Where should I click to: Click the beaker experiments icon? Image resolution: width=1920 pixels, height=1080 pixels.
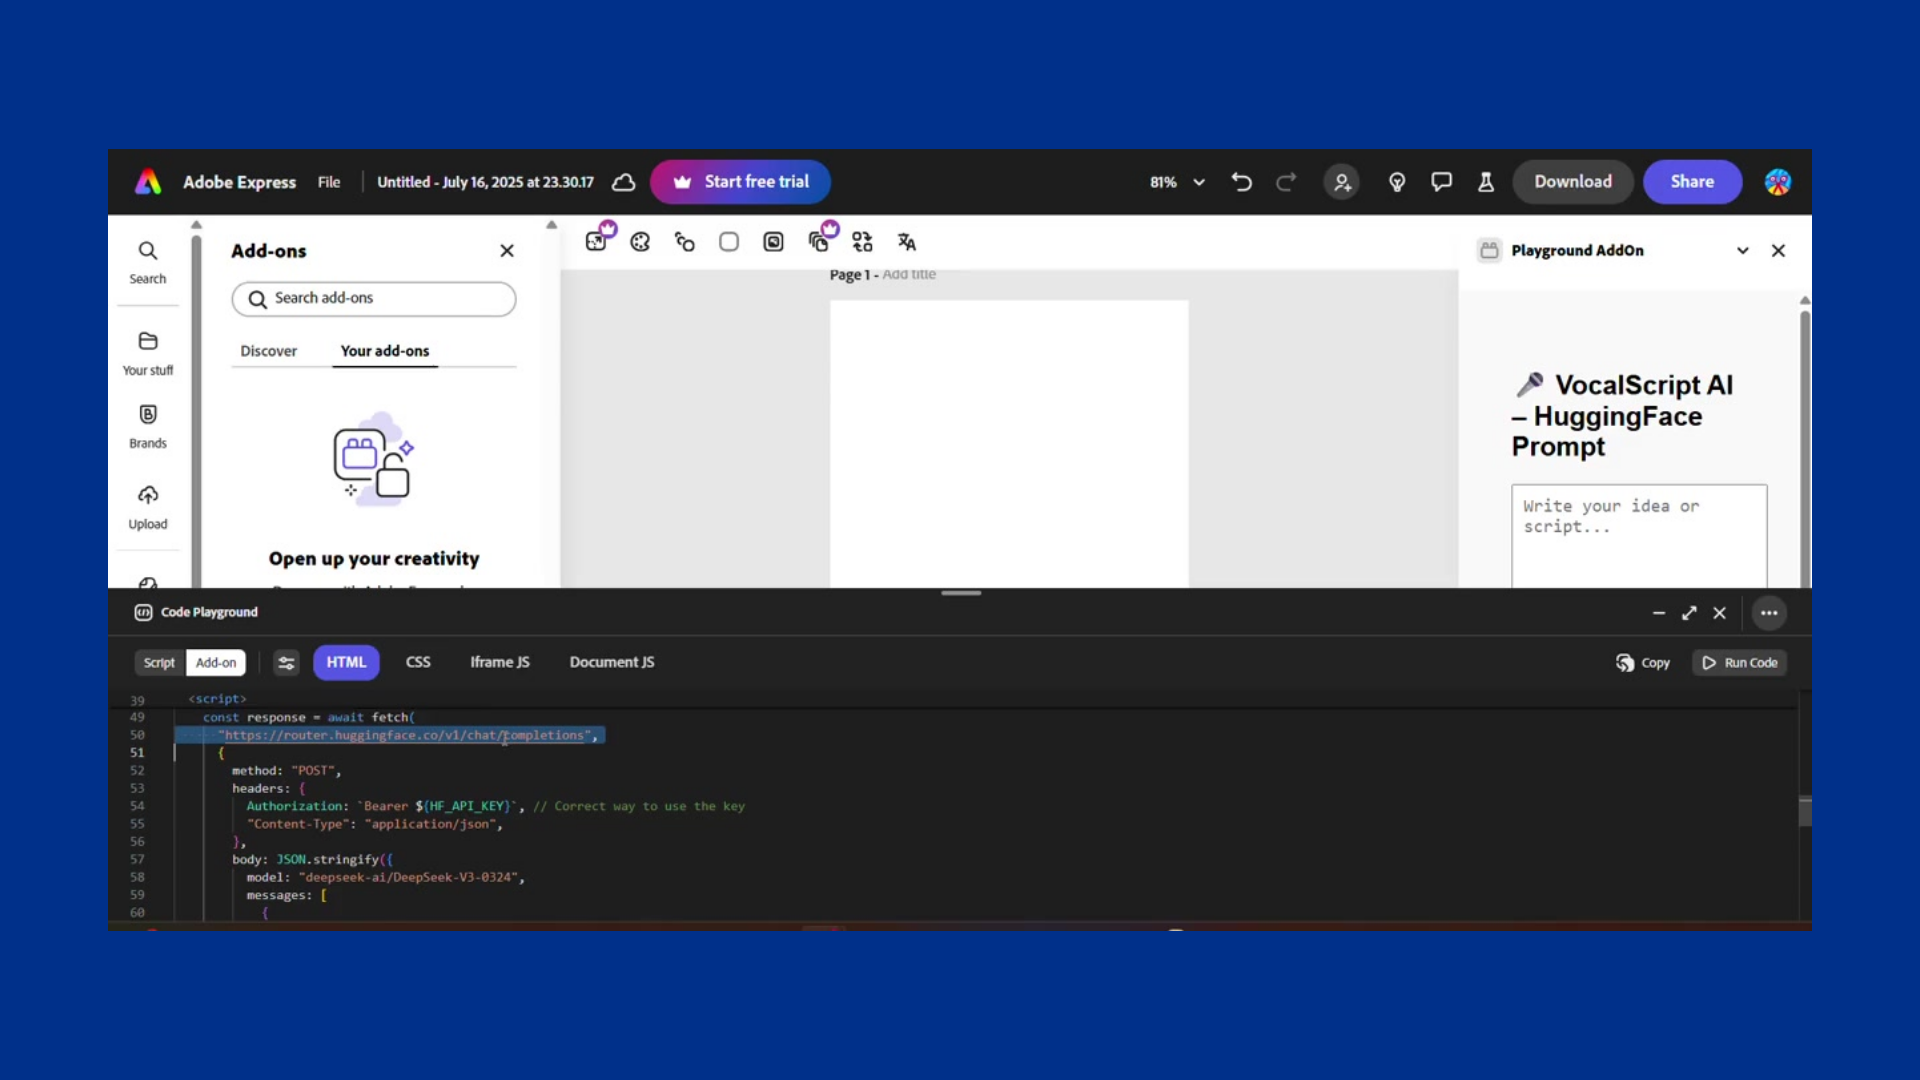[x=1486, y=182]
